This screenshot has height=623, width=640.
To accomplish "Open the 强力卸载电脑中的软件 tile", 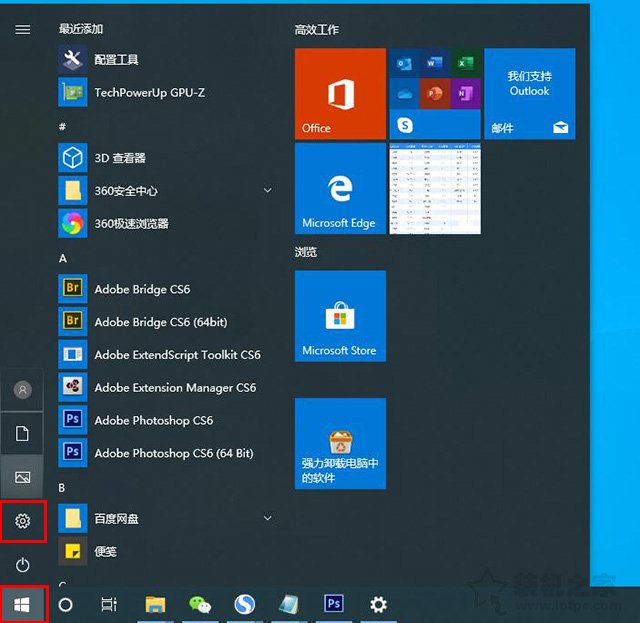I will 340,443.
